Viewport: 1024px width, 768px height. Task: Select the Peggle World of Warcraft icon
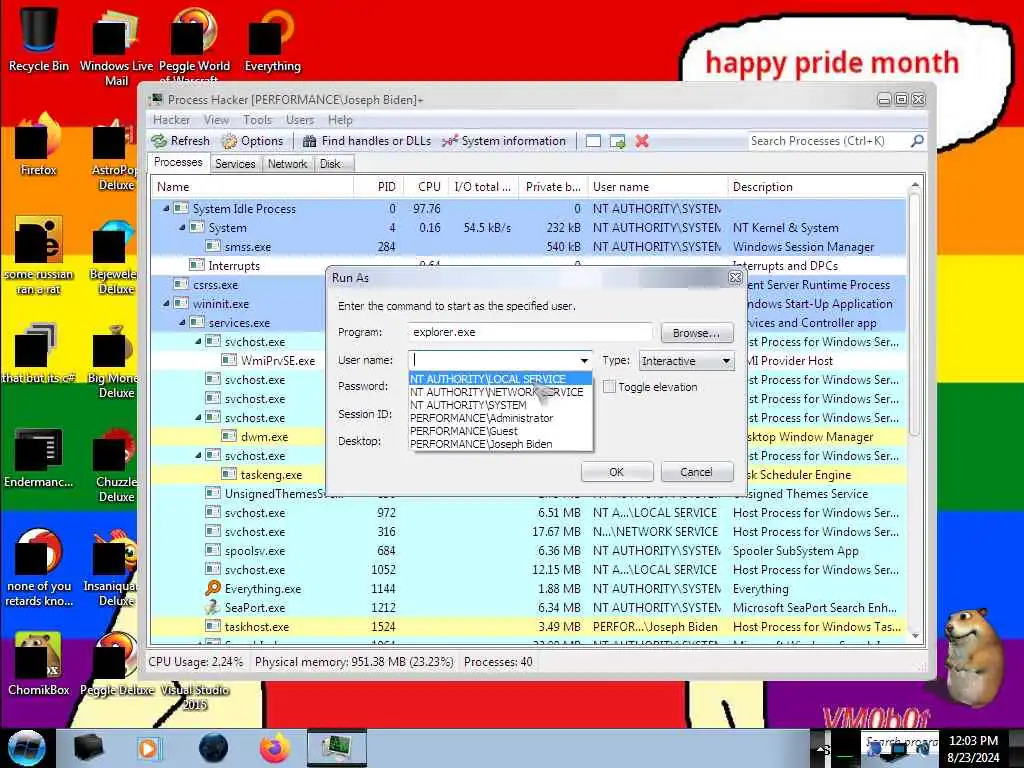point(194,44)
